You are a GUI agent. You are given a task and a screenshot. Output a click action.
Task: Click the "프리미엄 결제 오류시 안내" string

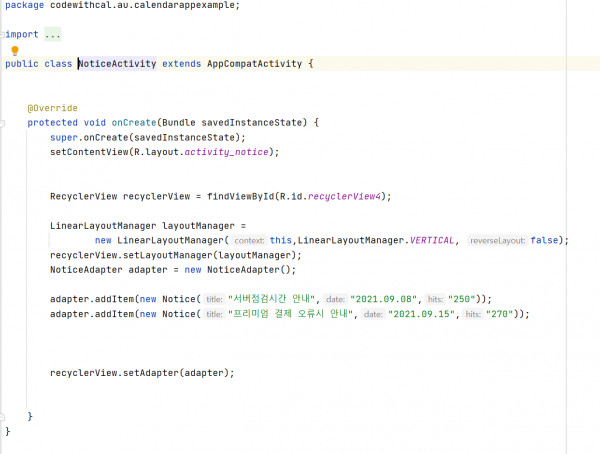coord(290,314)
